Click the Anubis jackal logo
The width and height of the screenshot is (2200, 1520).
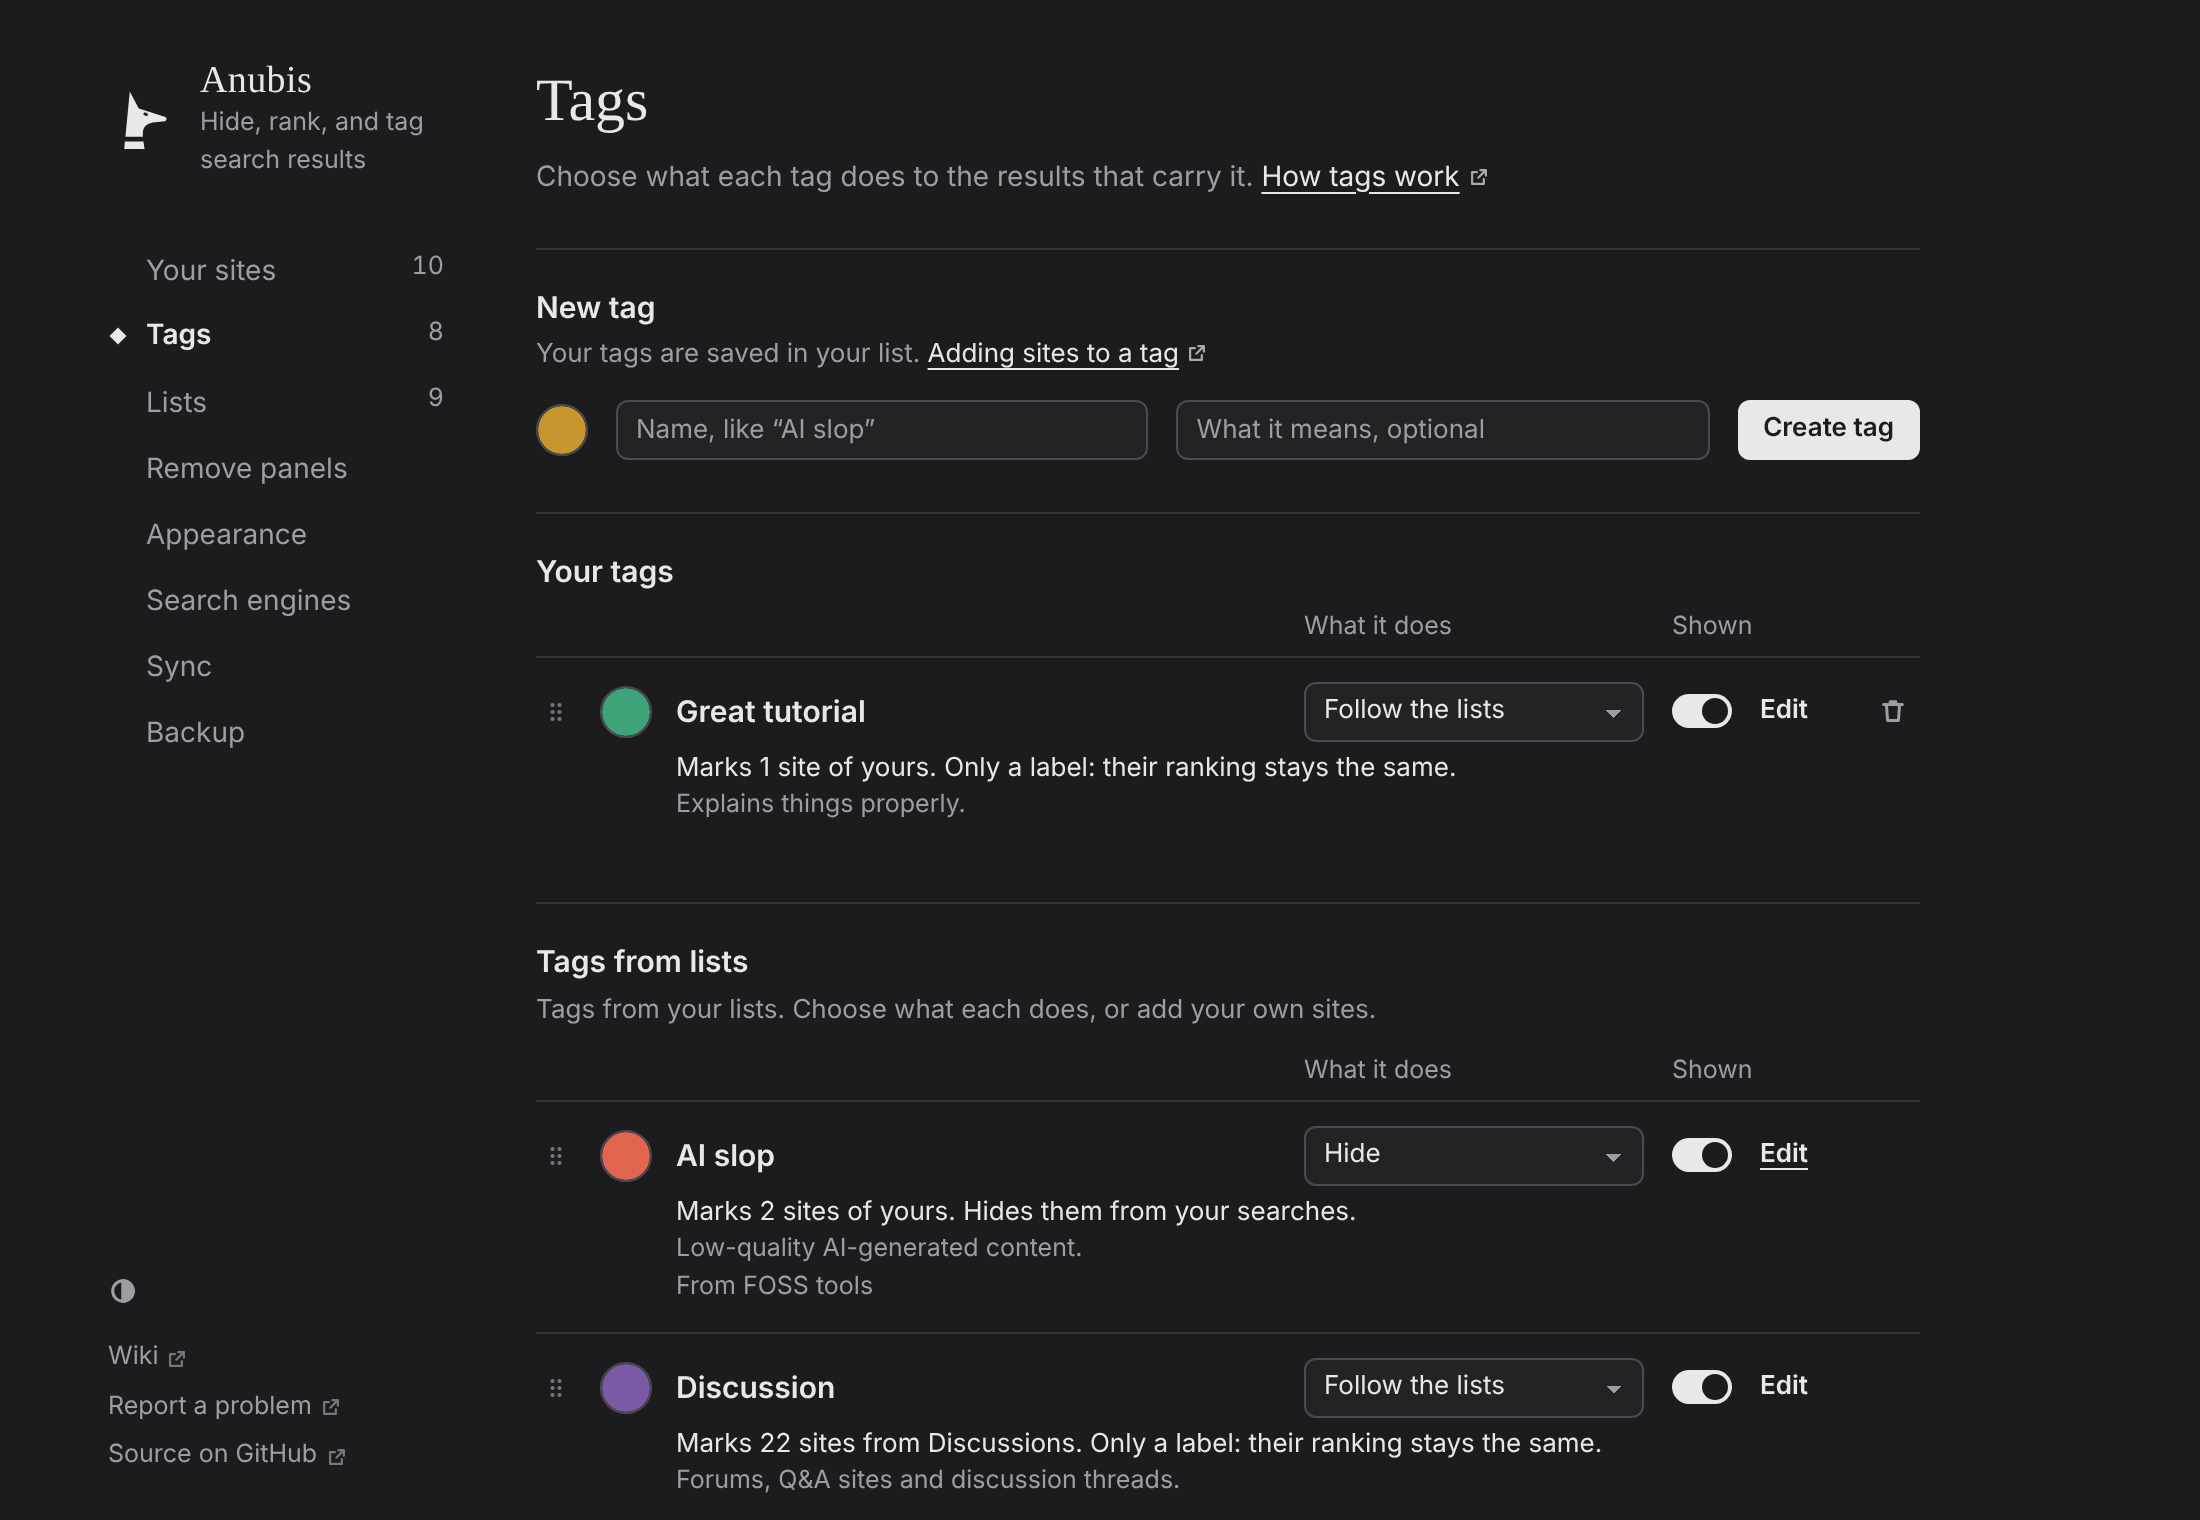pos(145,120)
